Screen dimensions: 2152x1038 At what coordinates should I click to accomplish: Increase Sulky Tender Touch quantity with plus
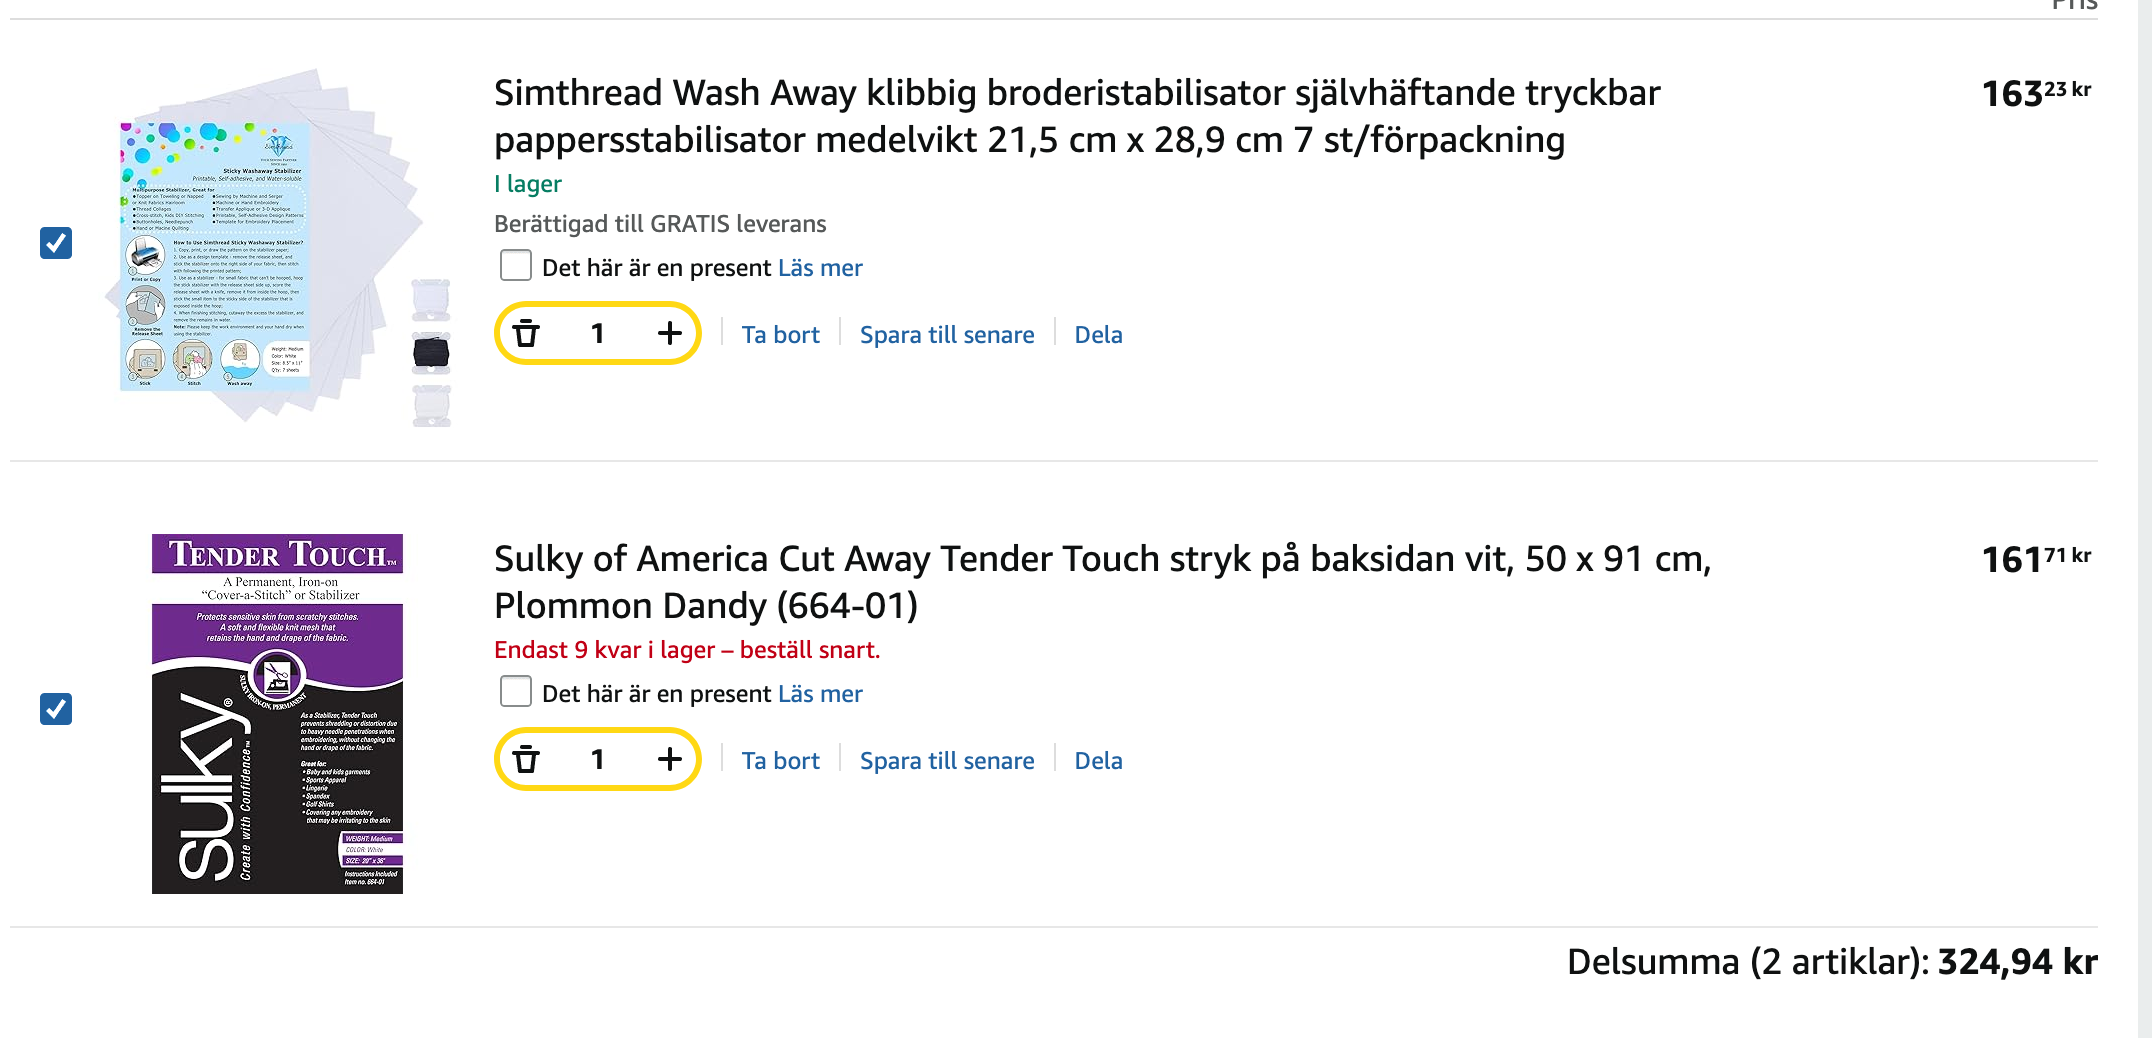click(x=669, y=760)
